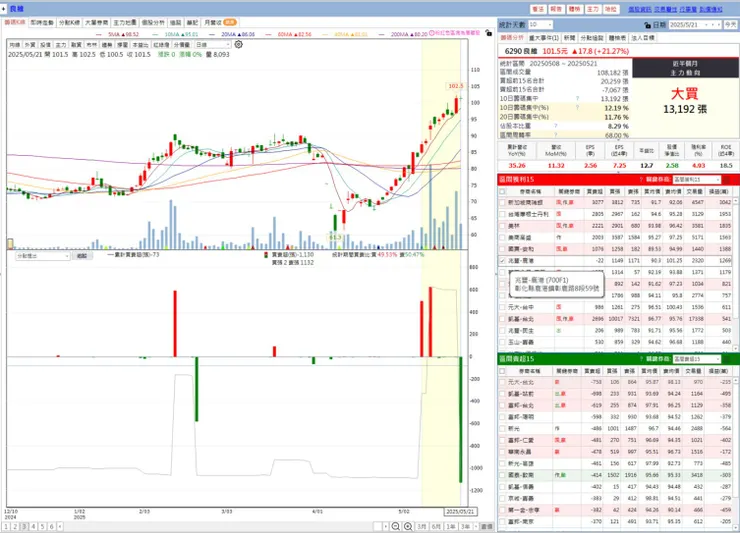Click the zoom out magnifier icon
Image resolution: width=740 pixels, height=533 pixels.
(396, 526)
